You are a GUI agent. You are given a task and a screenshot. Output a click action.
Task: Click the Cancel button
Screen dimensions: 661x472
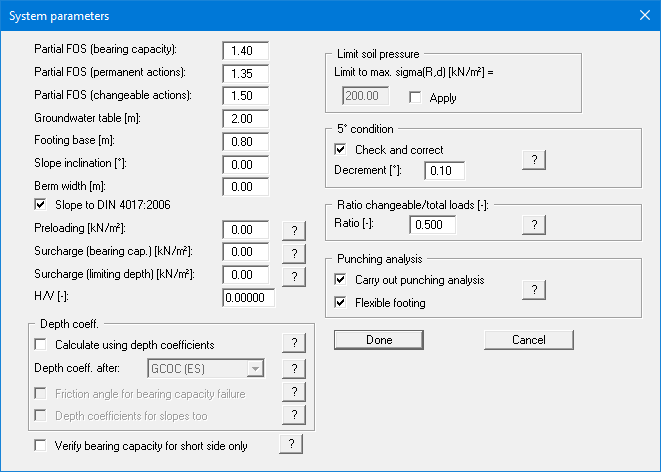click(528, 340)
